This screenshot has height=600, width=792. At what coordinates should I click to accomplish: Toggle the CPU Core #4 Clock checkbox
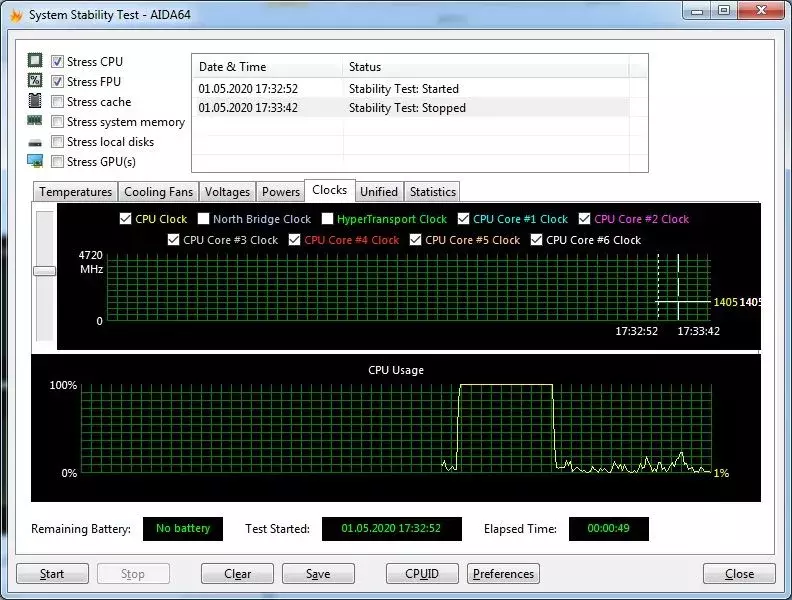[294, 240]
